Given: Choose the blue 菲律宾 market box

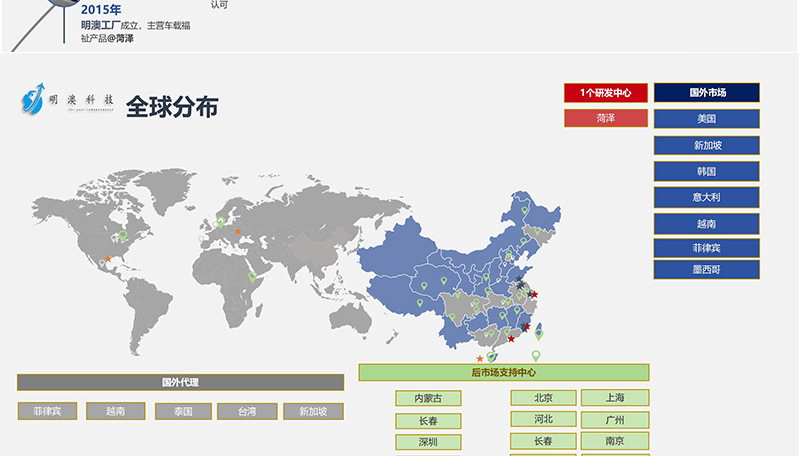Looking at the screenshot, I should point(707,248).
